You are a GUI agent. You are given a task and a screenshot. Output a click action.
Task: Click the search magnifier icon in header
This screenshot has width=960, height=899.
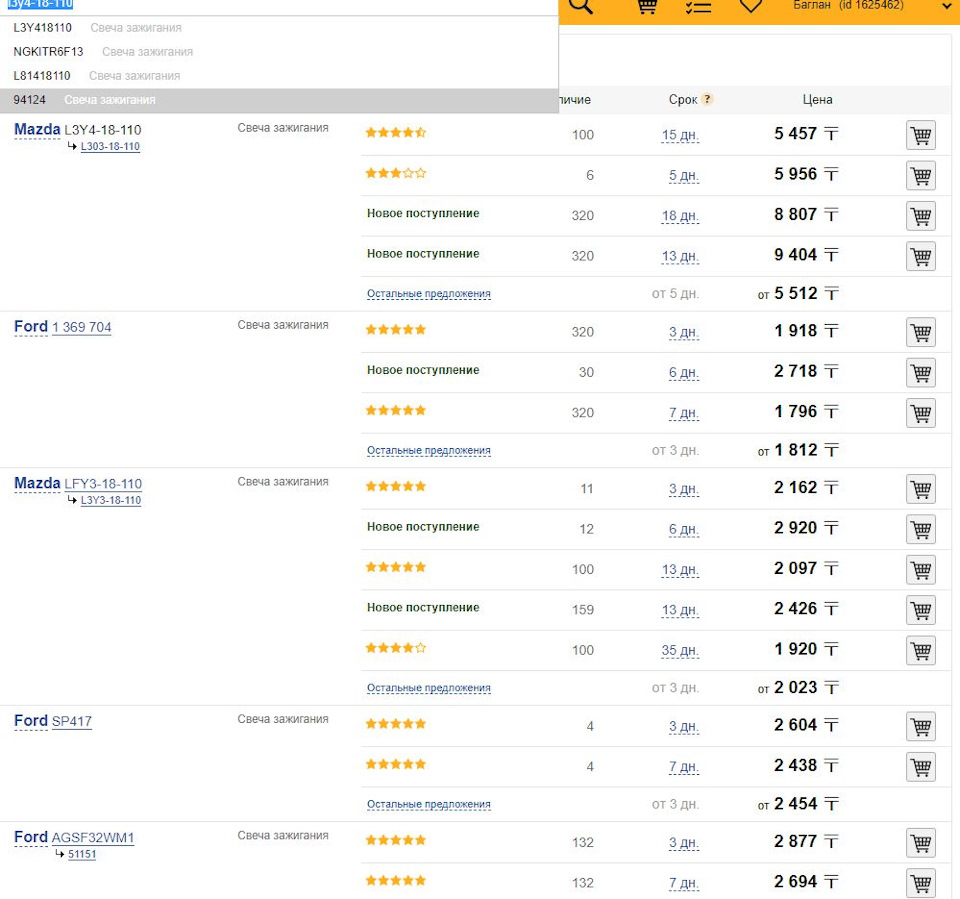(580, 6)
